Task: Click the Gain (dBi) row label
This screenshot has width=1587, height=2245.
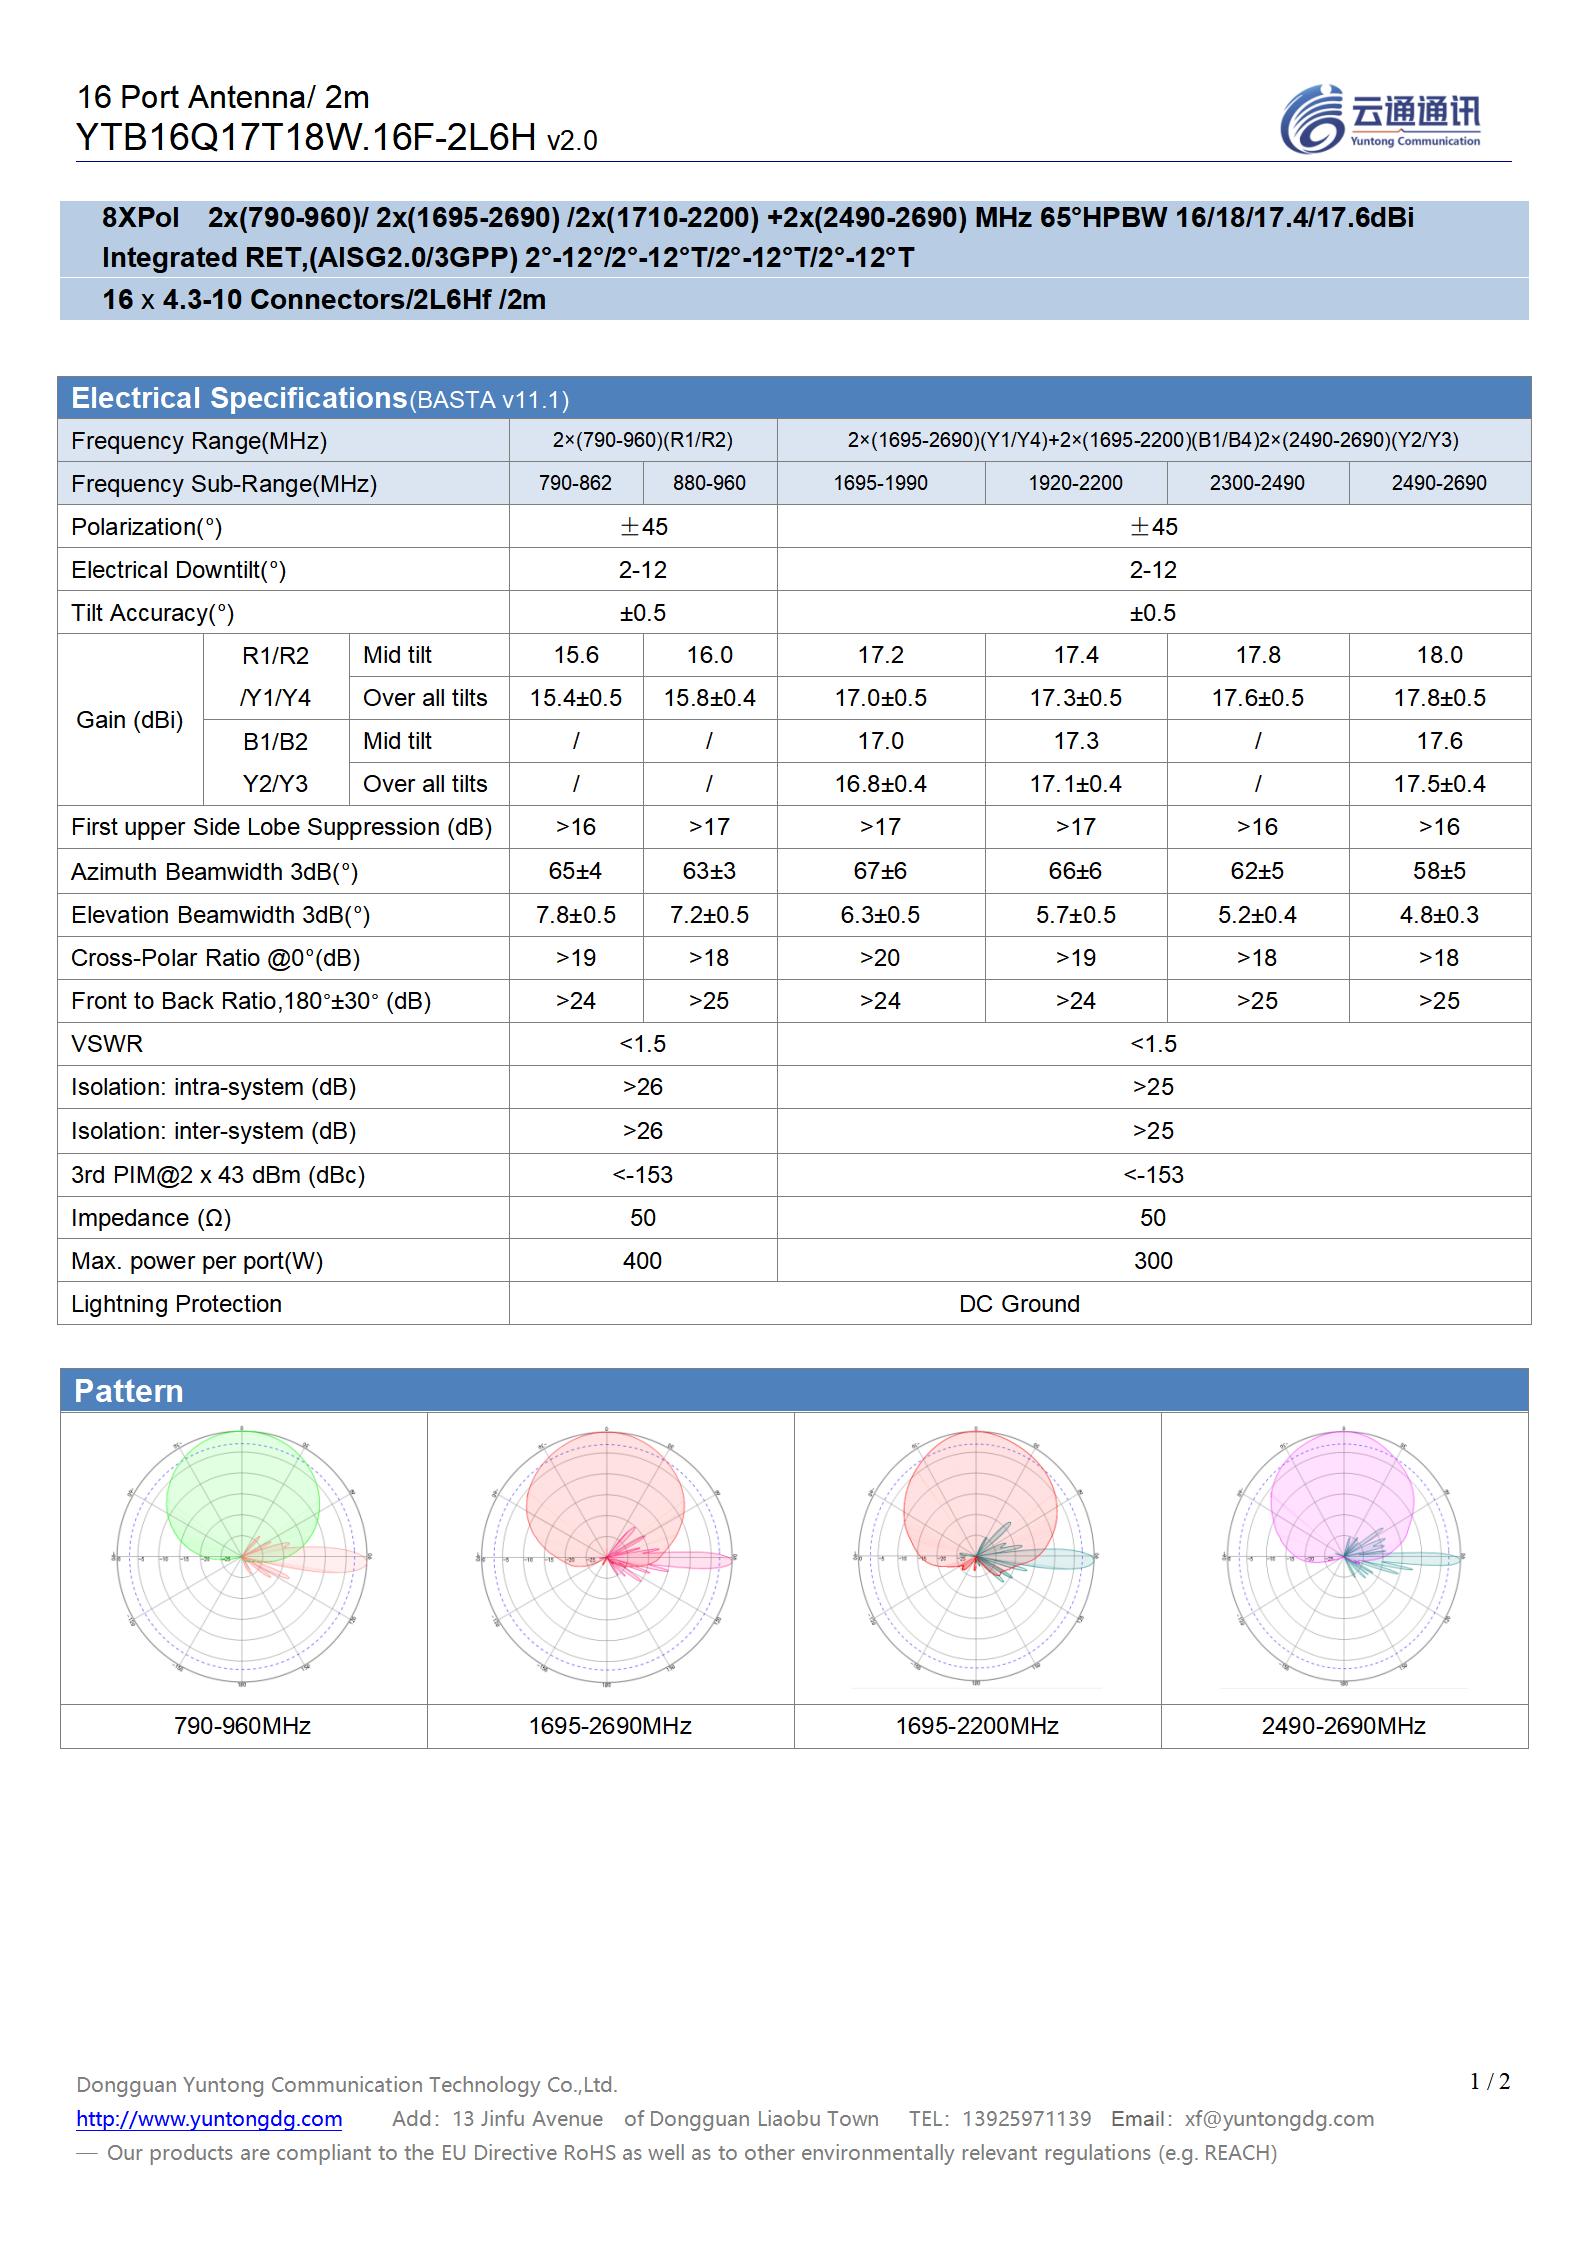Action: click(x=130, y=720)
